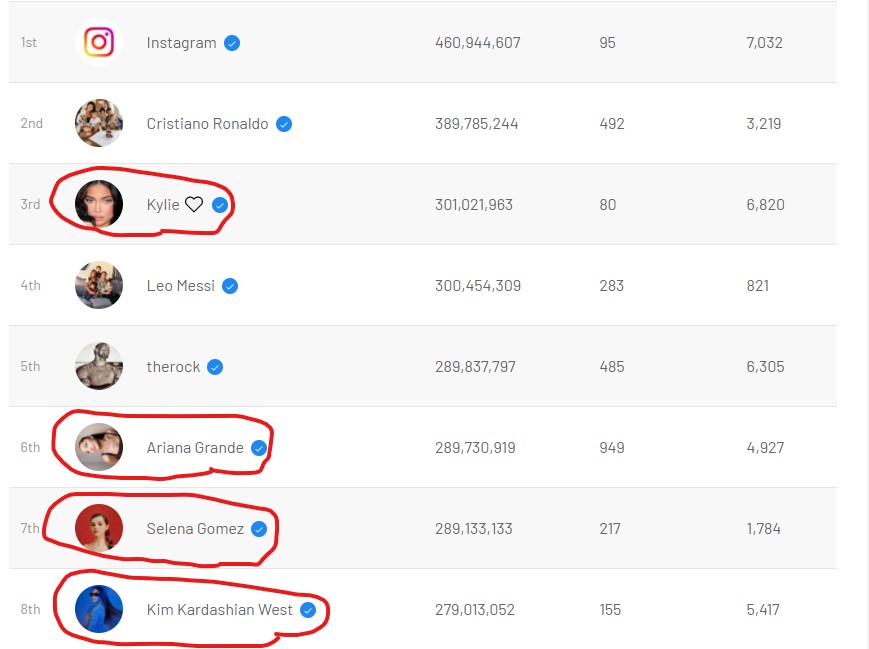Click Ariana Grande's verified checkmark
The height and width of the screenshot is (649, 869).
coord(259,448)
